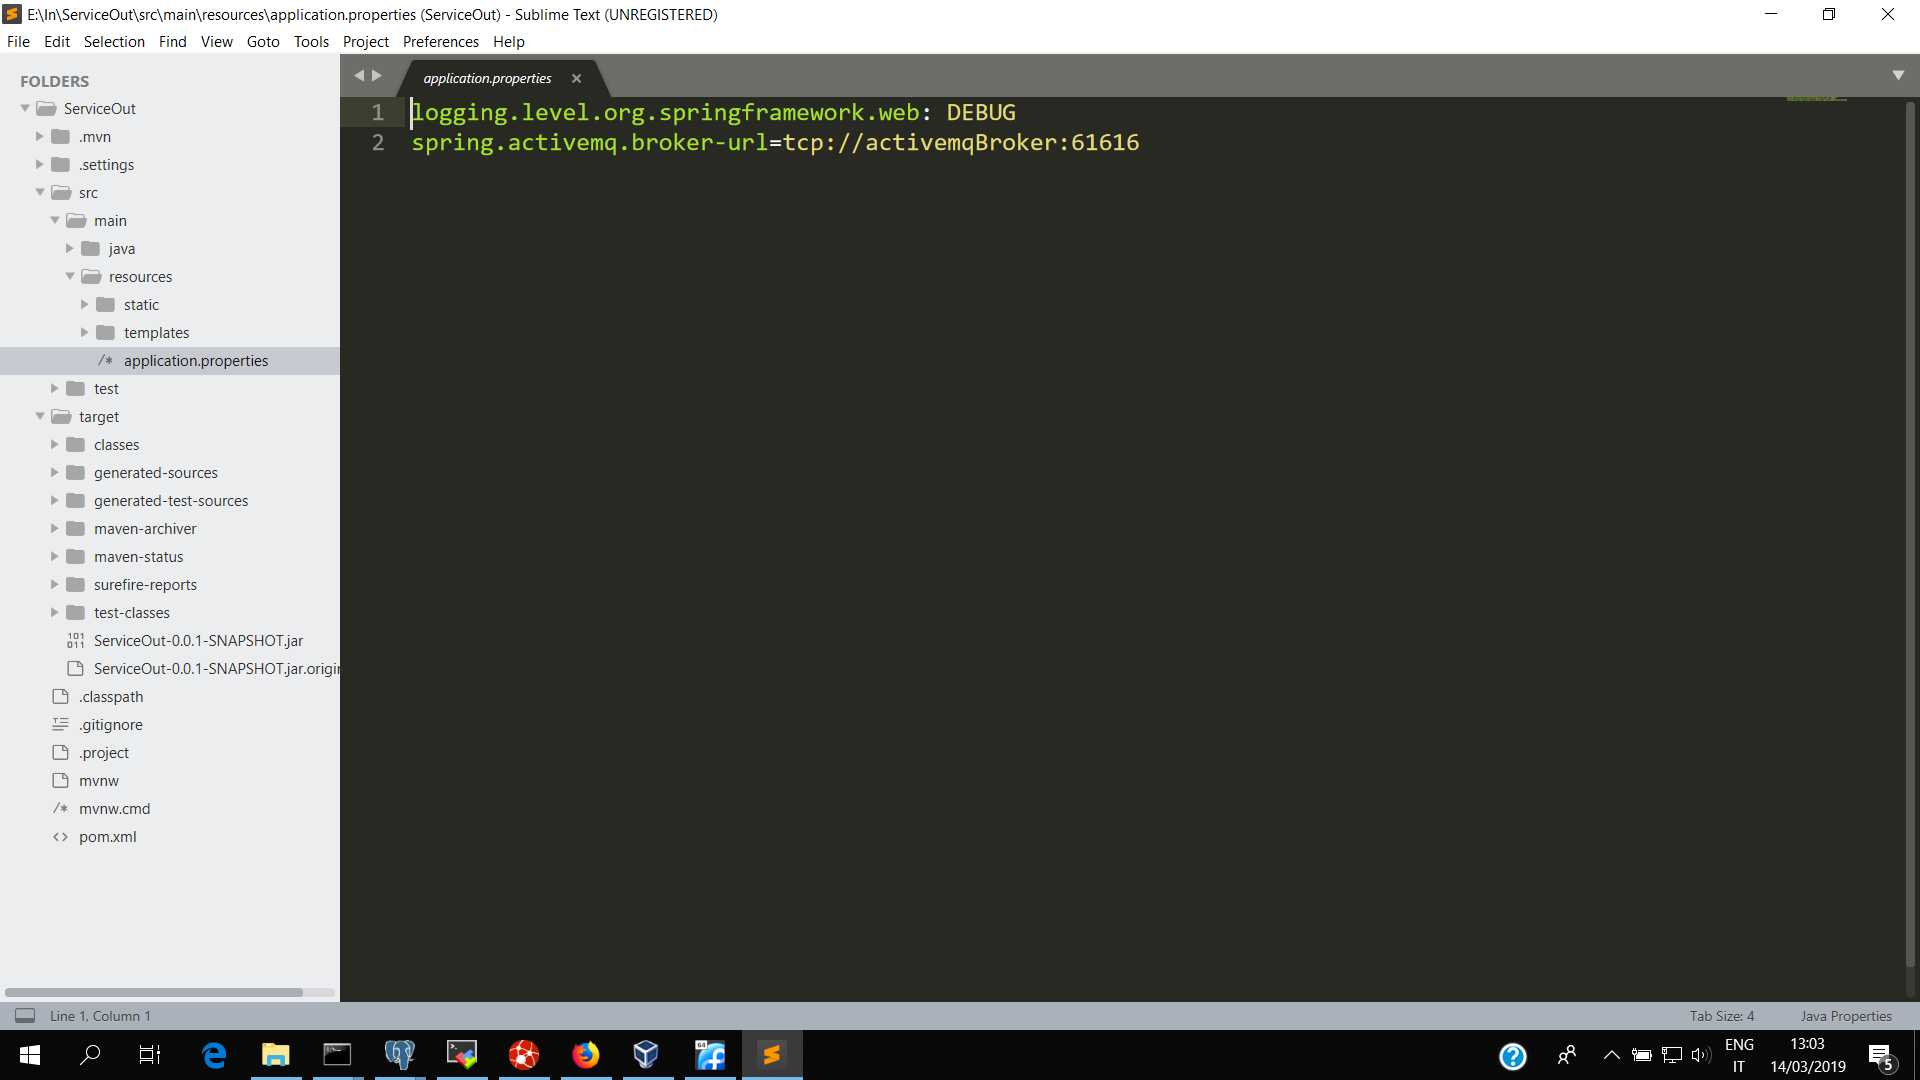Viewport: 1920px width, 1080px height.
Task: Close the application.properties tab
Action: point(576,78)
